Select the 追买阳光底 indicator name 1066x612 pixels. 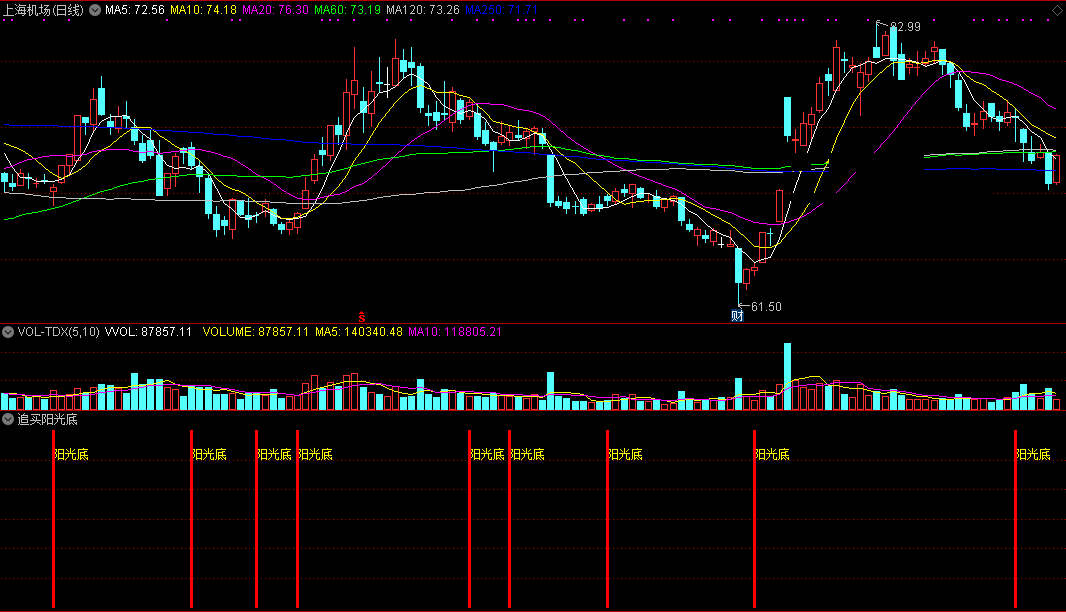pyautogui.click(x=48, y=420)
